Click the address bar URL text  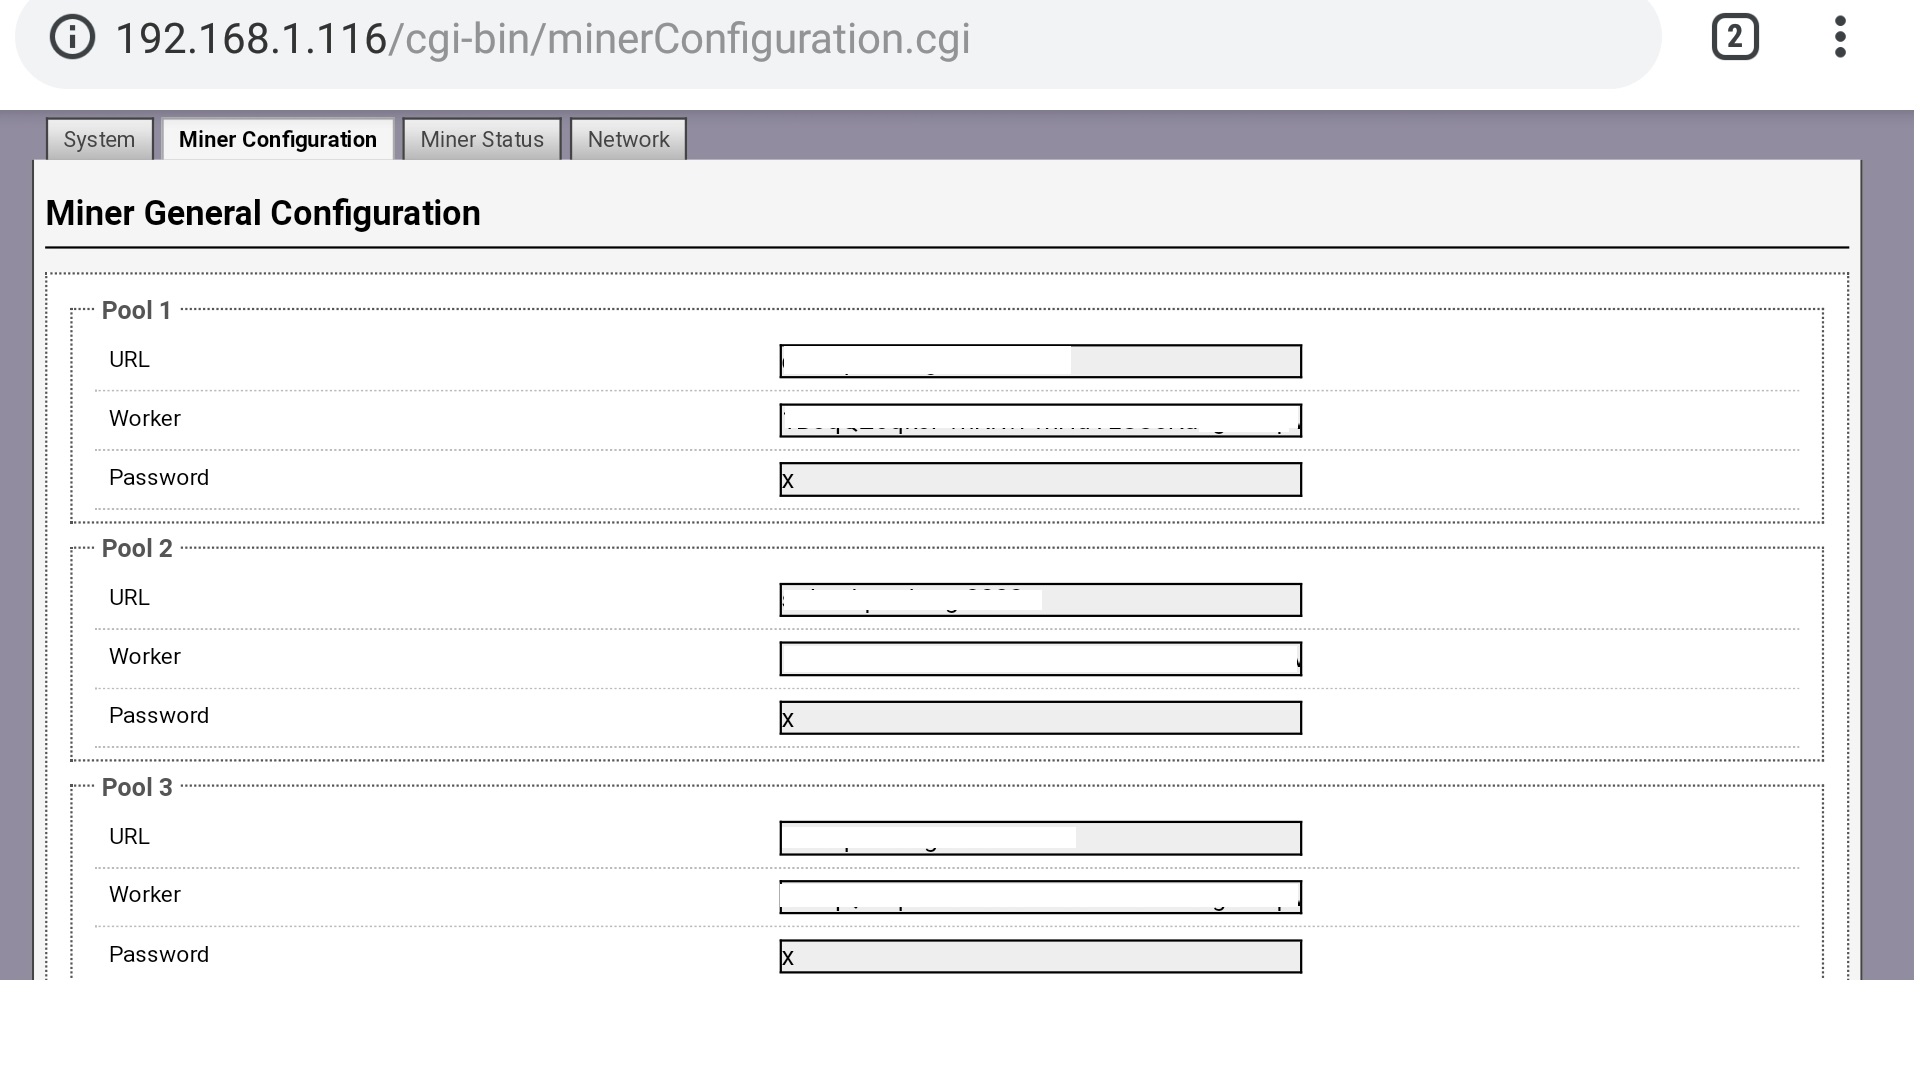(543, 39)
